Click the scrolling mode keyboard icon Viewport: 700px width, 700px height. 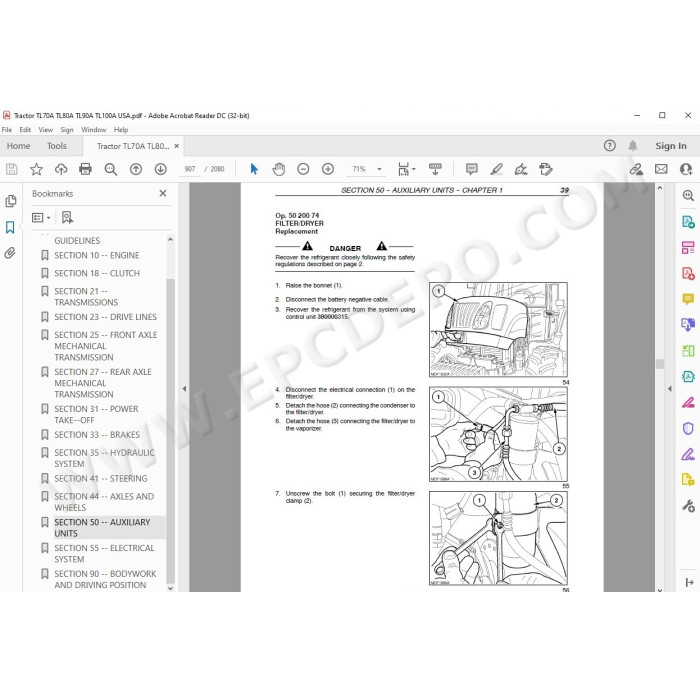pyautogui.click(x=435, y=169)
